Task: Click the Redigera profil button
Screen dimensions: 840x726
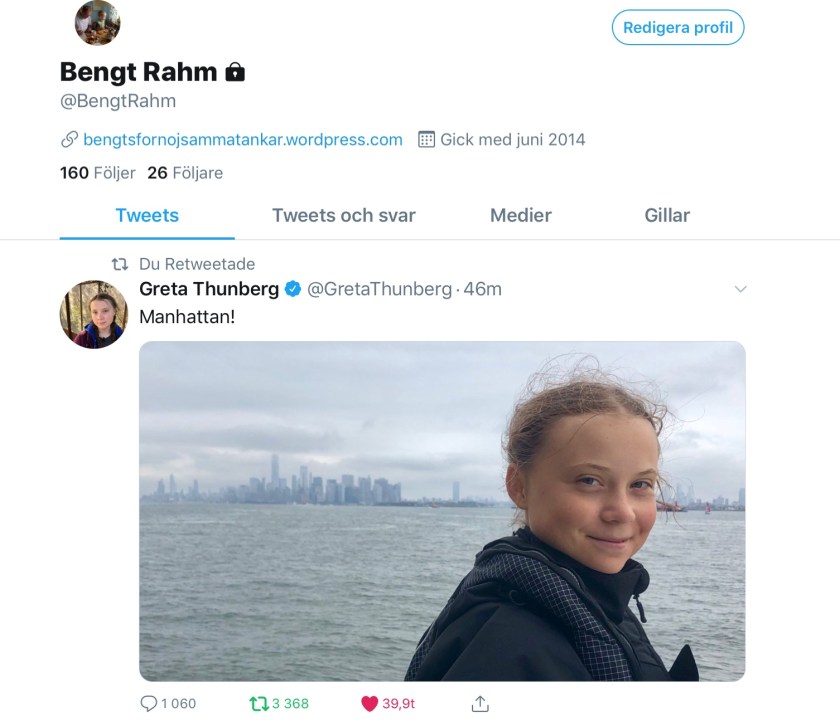Action: [x=678, y=28]
